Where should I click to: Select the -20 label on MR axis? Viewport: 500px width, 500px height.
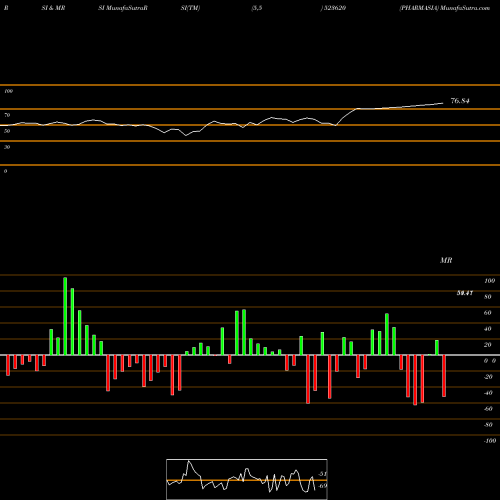pos(488,377)
